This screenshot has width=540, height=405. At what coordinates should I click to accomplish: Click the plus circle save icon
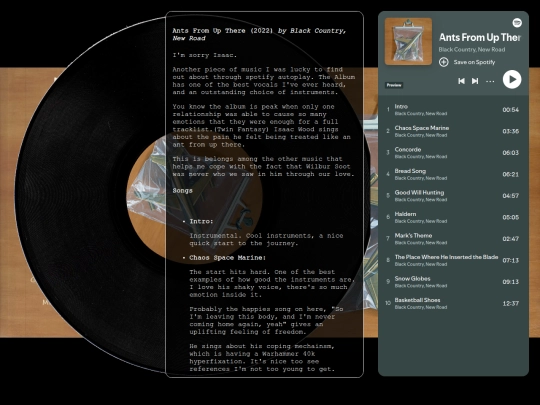(x=444, y=62)
